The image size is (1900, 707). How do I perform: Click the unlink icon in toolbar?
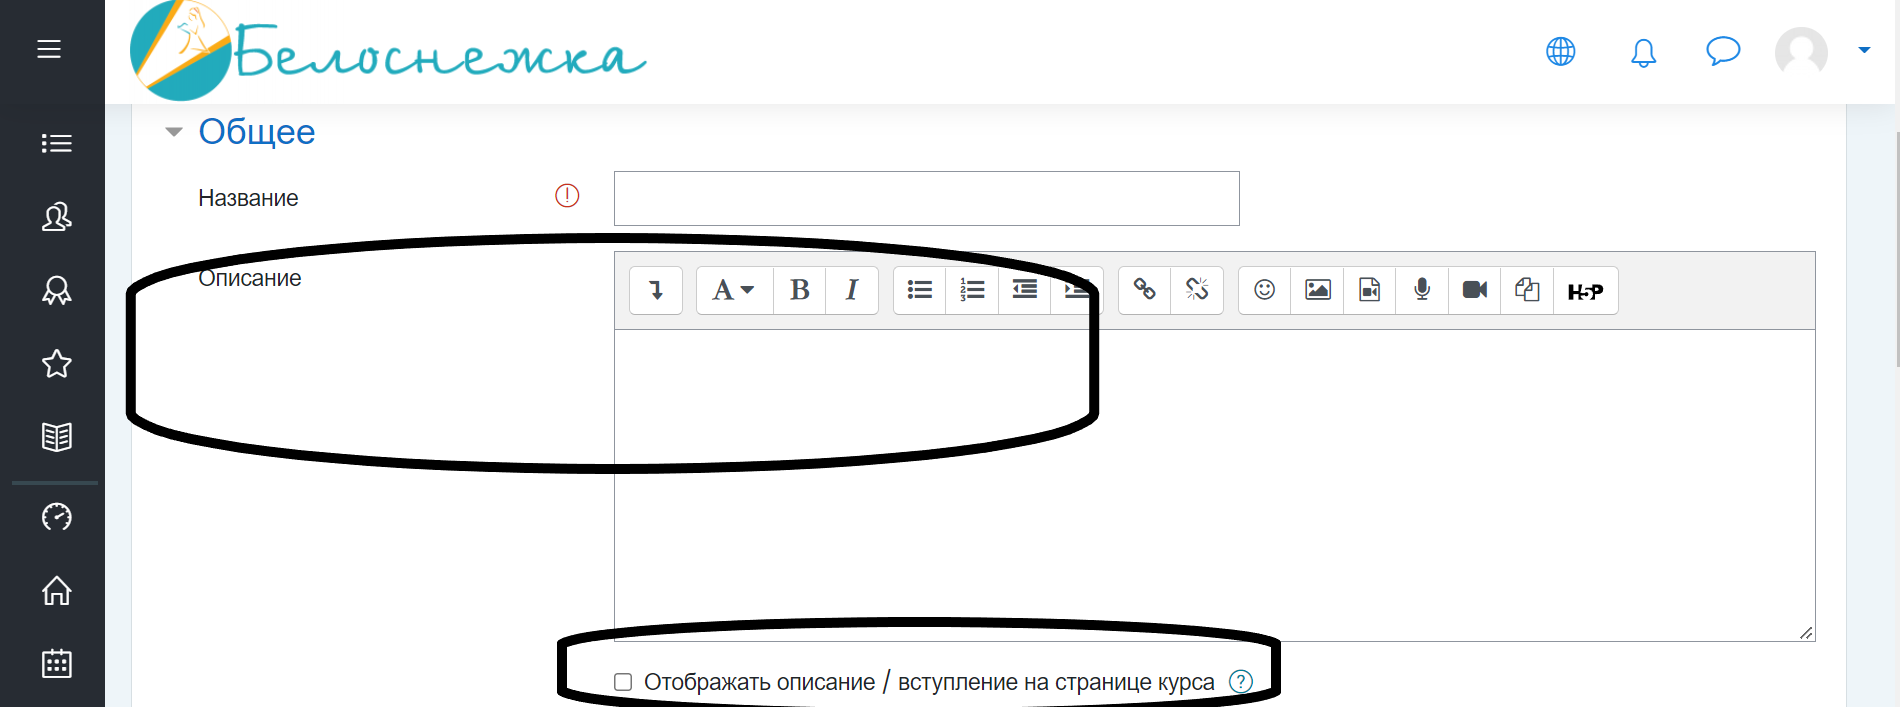[1197, 290]
